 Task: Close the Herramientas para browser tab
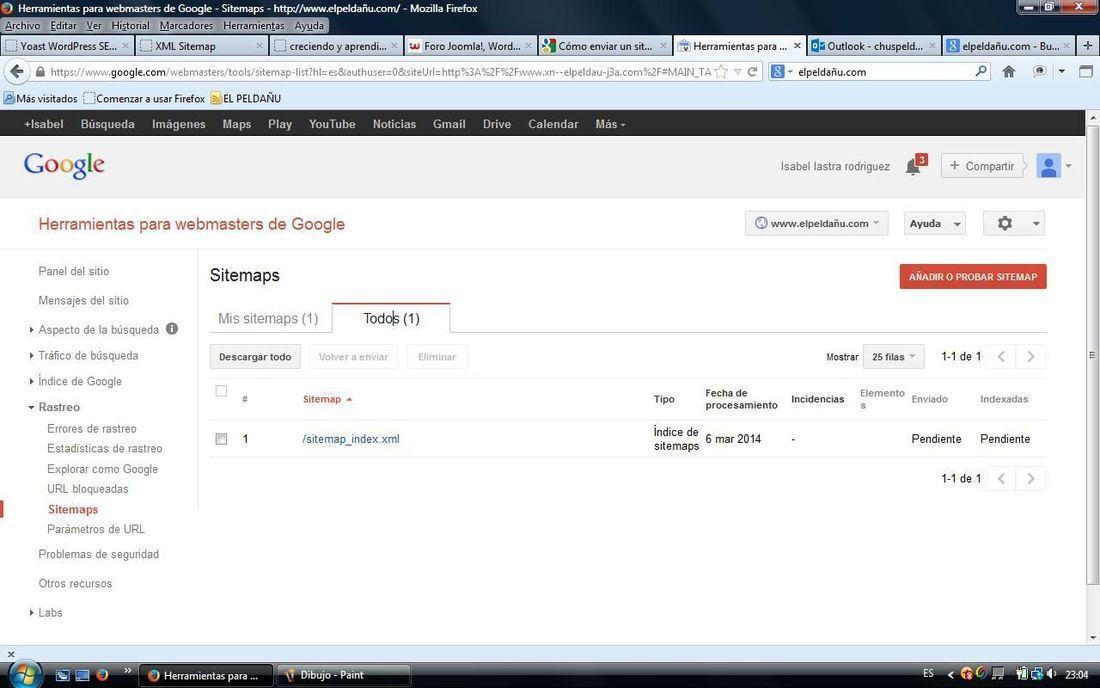pos(797,46)
